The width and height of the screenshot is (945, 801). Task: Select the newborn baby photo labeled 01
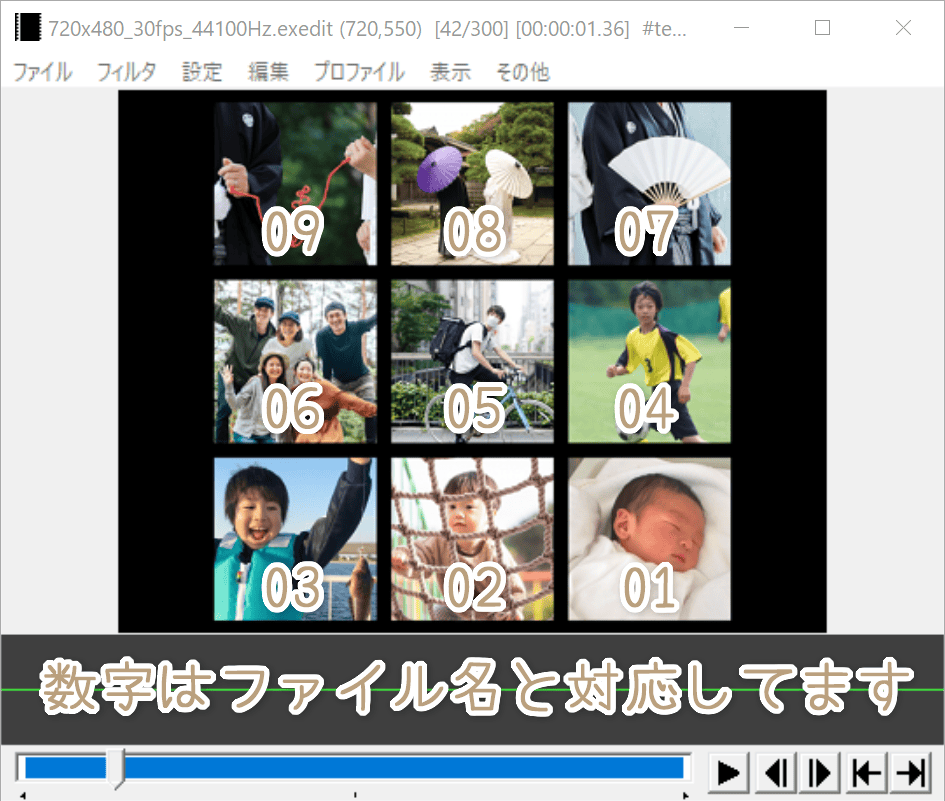[x=648, y=539]
